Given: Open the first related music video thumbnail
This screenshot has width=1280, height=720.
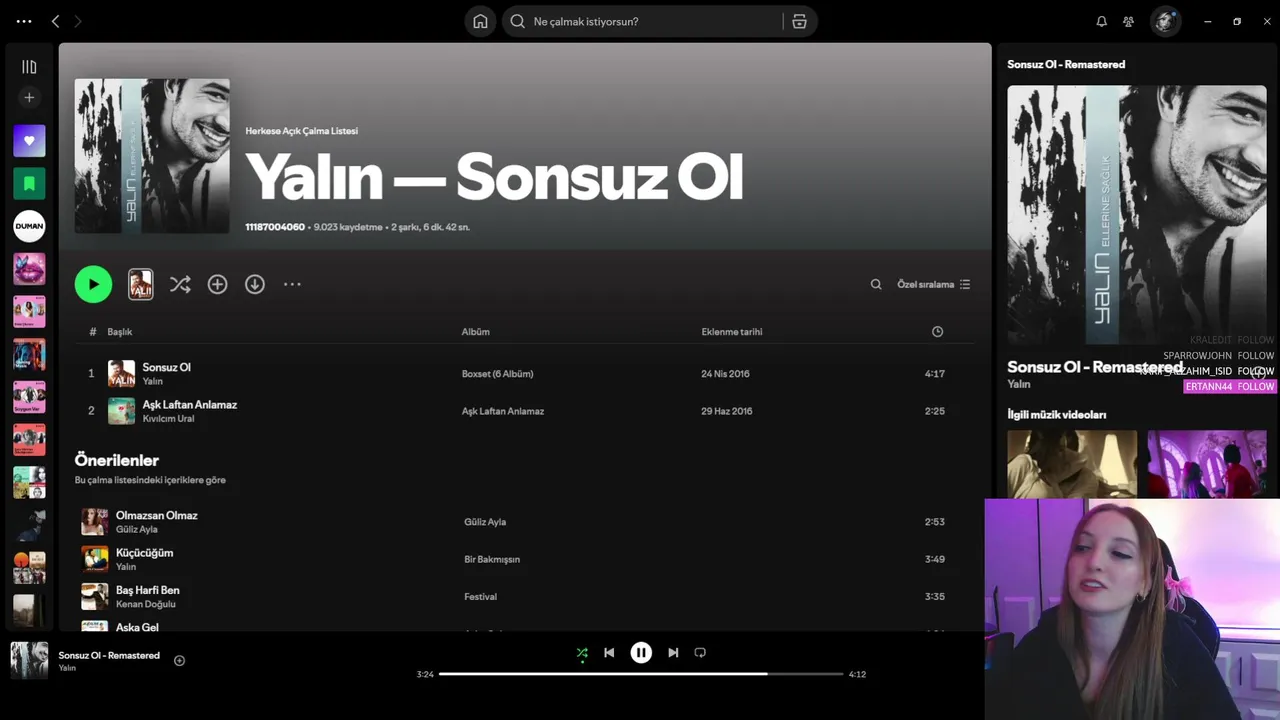Looking at the screenshot, I should (x=1072, y=464).
